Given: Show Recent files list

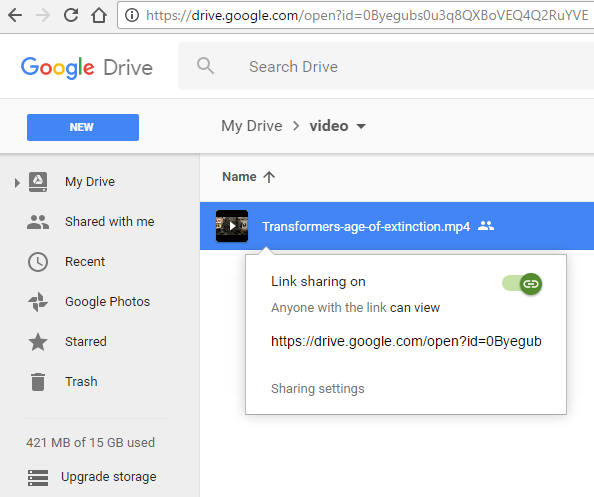Looking at the screenshot, I should (x=85, y=262).
